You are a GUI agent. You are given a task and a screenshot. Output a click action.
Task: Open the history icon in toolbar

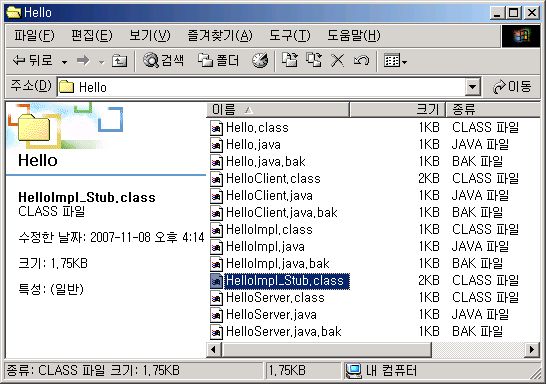tap(260, 61)
